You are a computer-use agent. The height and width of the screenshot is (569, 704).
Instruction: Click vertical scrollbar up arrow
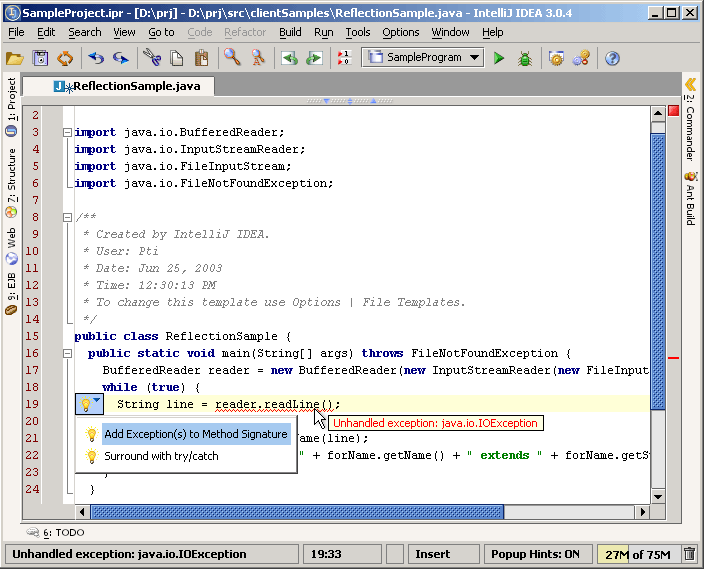(658, 114)
